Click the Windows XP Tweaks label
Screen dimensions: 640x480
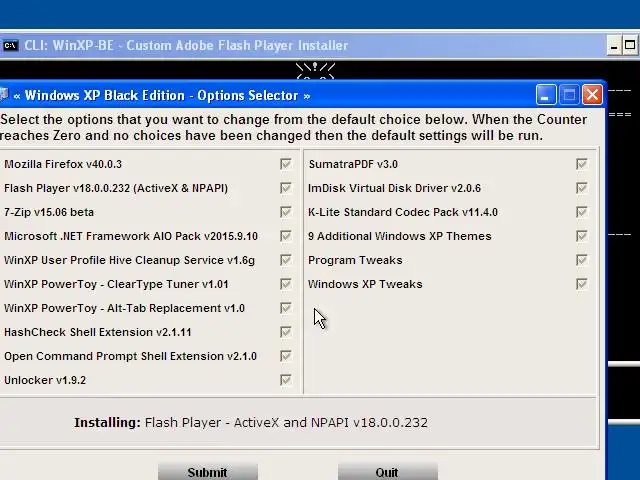(x=365, y=284)
